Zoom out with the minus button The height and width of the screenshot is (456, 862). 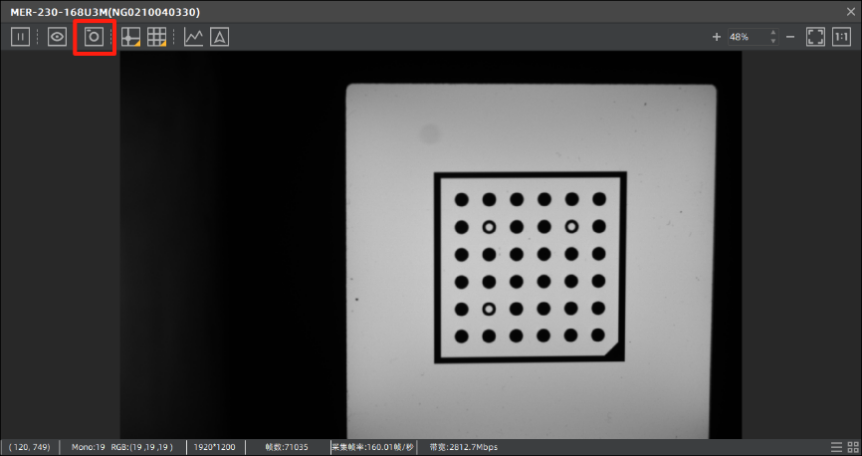pyautogui.click(x=790, y=37)
